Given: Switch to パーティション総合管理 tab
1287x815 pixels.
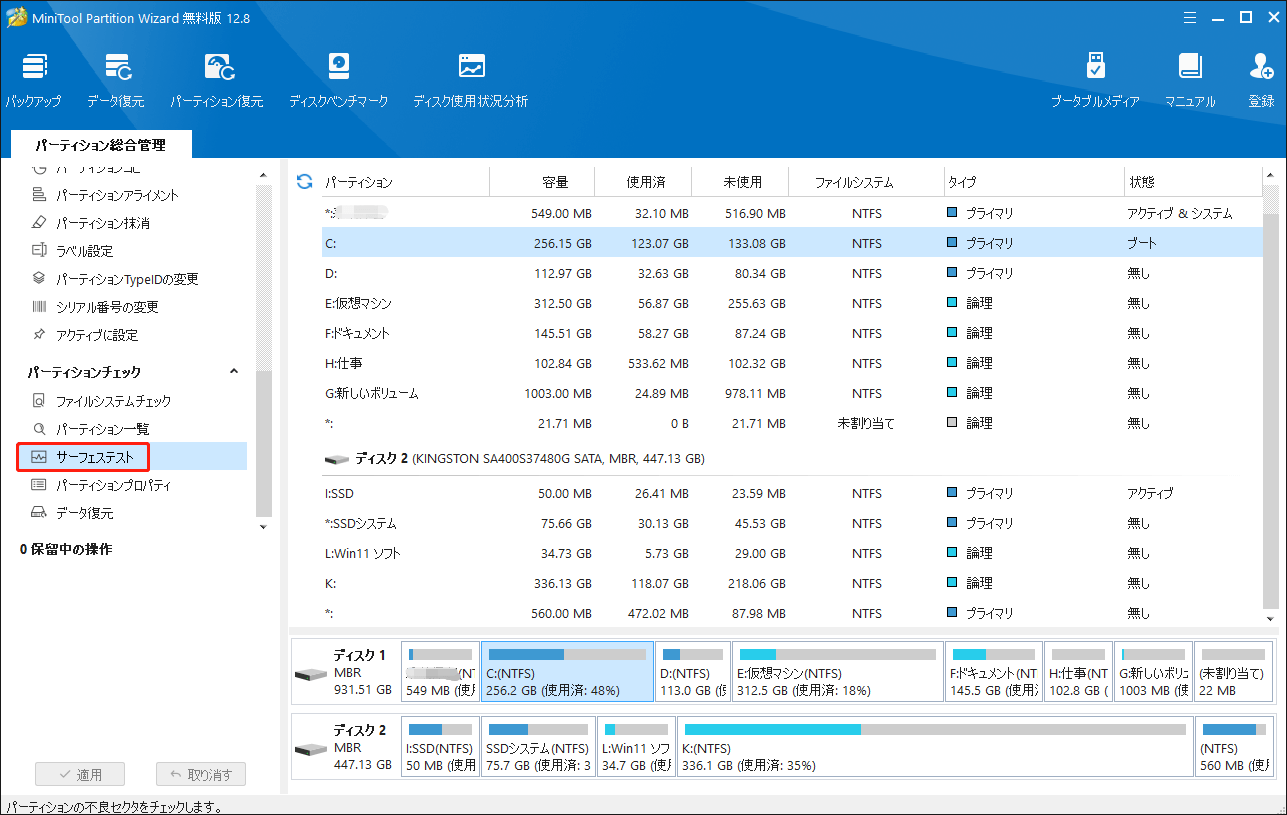Looking at the screenshot, I should point(100,145).
